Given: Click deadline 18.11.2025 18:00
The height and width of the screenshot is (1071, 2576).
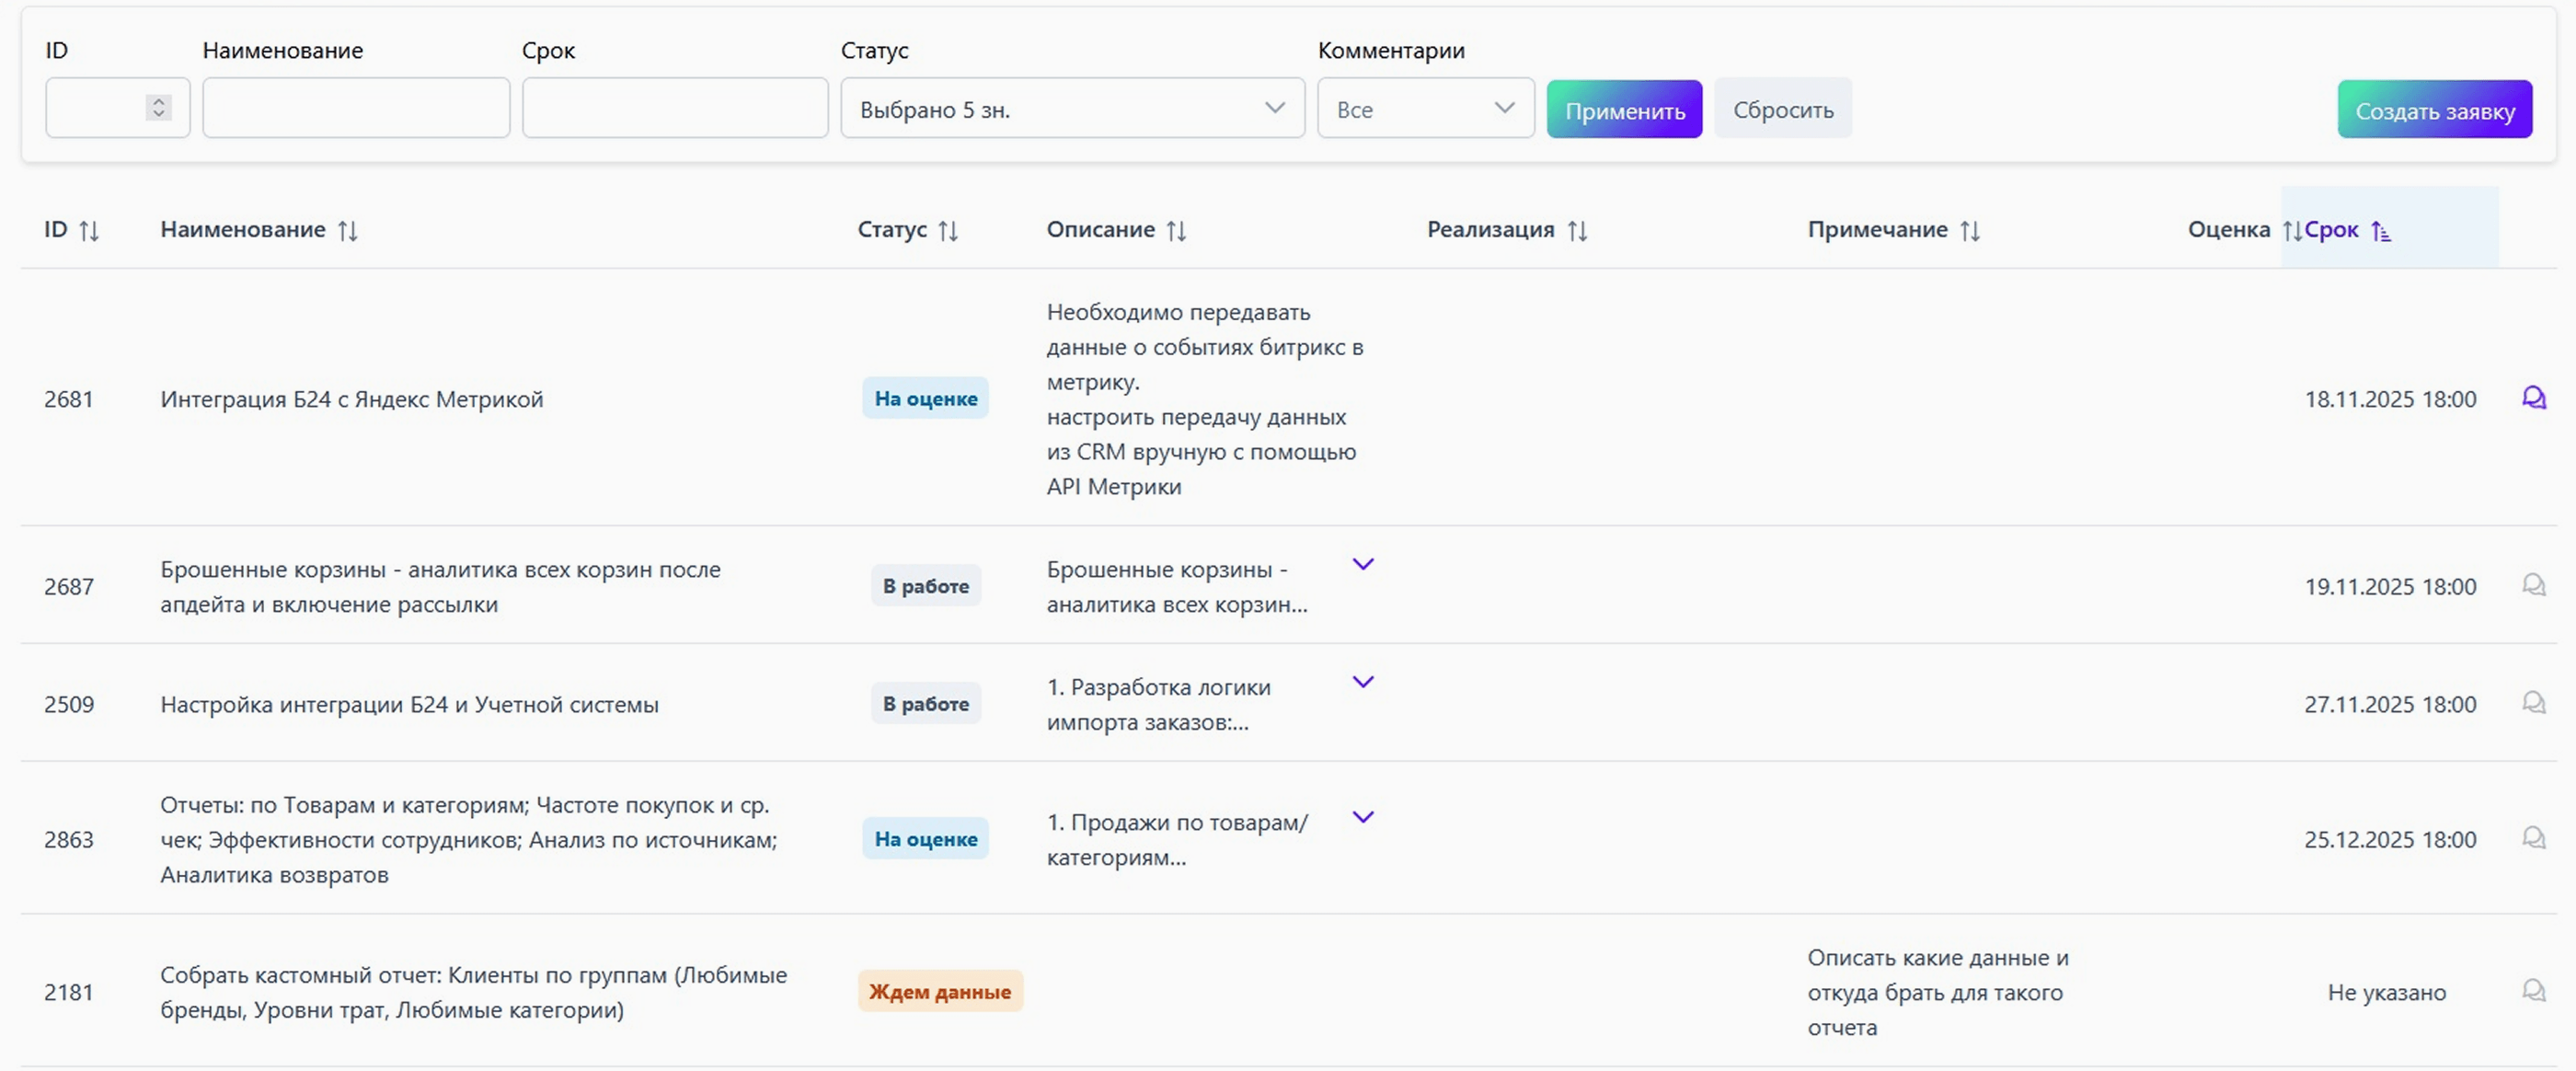Looking at the screenshot, I should pyautogui.click(x=2390, y=399).
